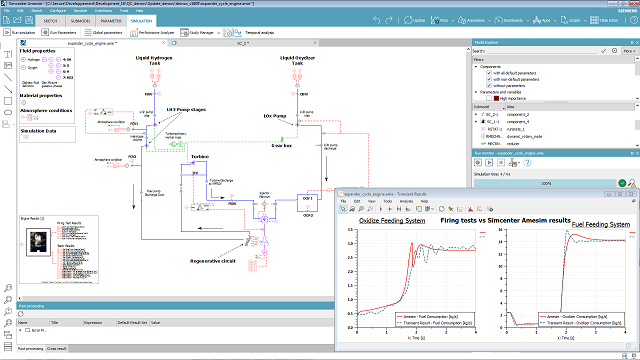Screen dimensions: 640x360
Task: Click the Undo arrow icon
Action: pyautogui.click(x=376, y=20)
